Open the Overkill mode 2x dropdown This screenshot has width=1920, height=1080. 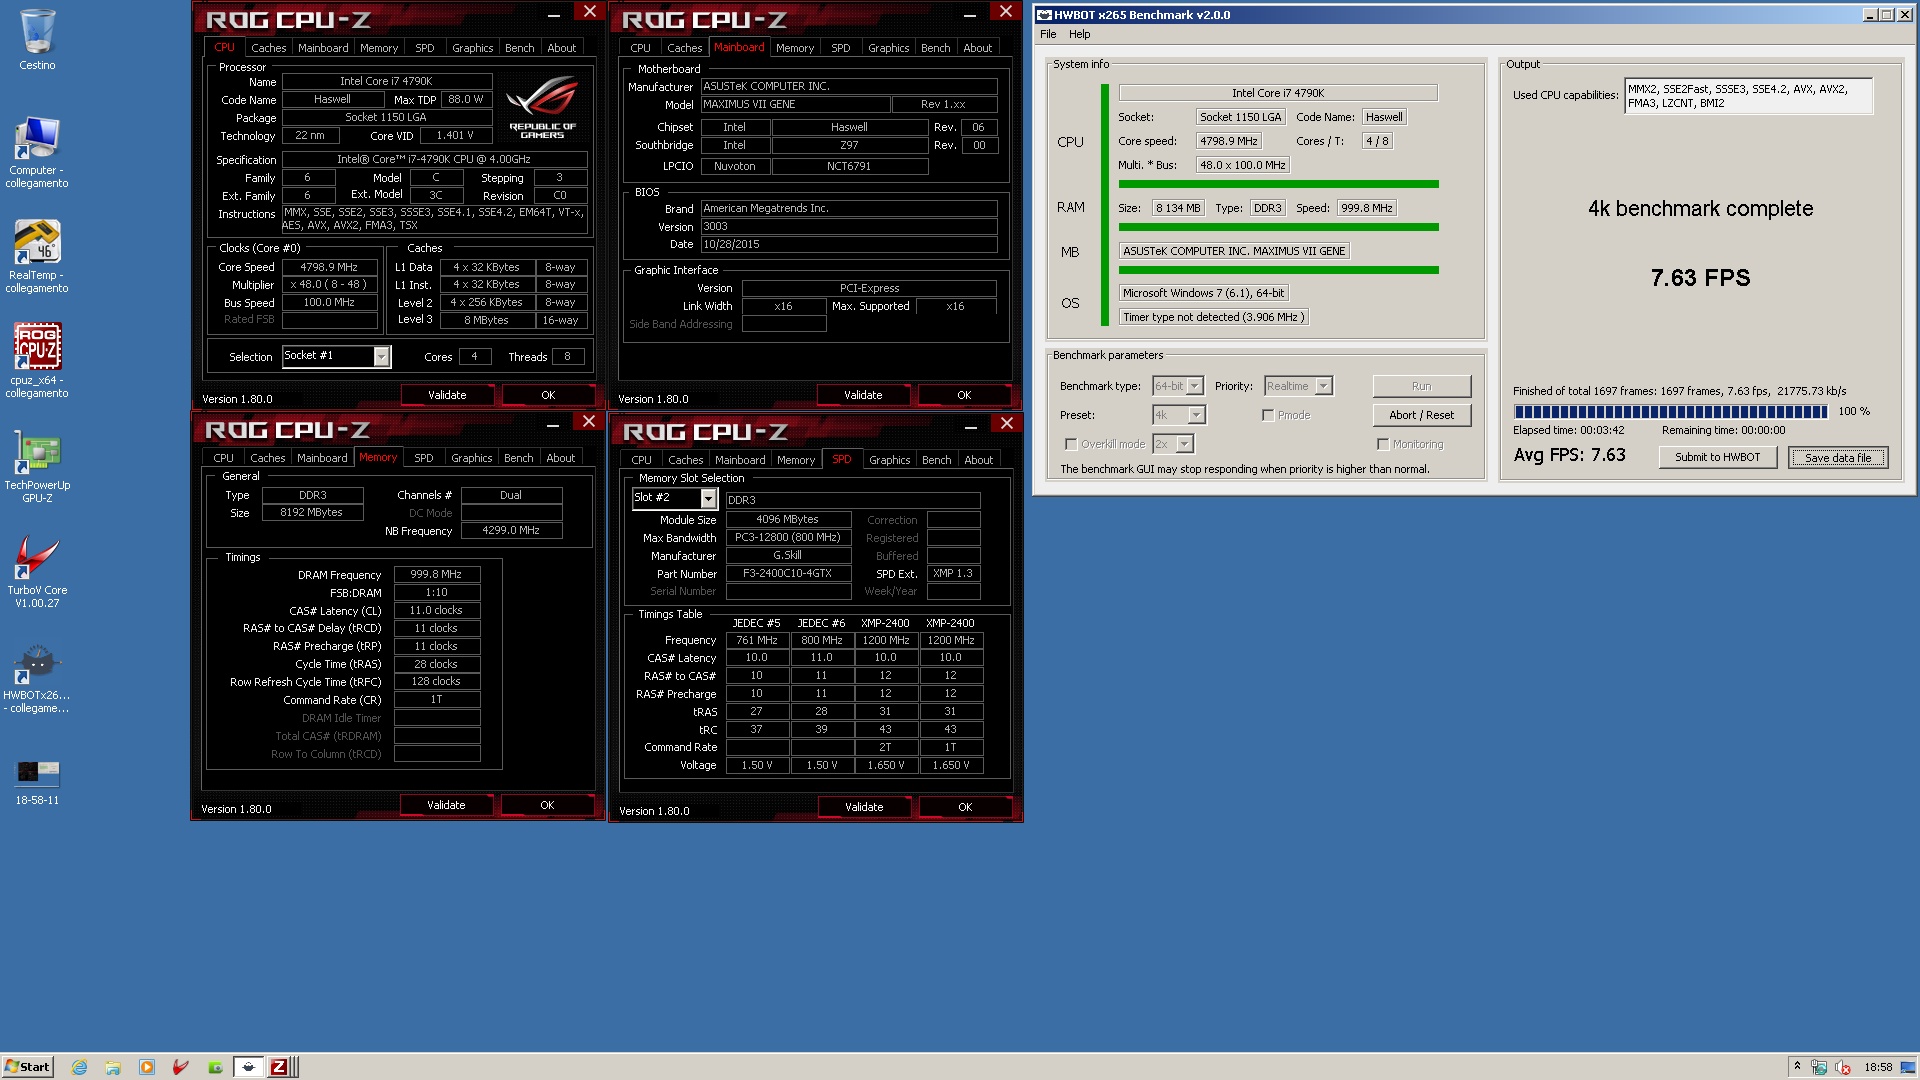coord(1184,444)
